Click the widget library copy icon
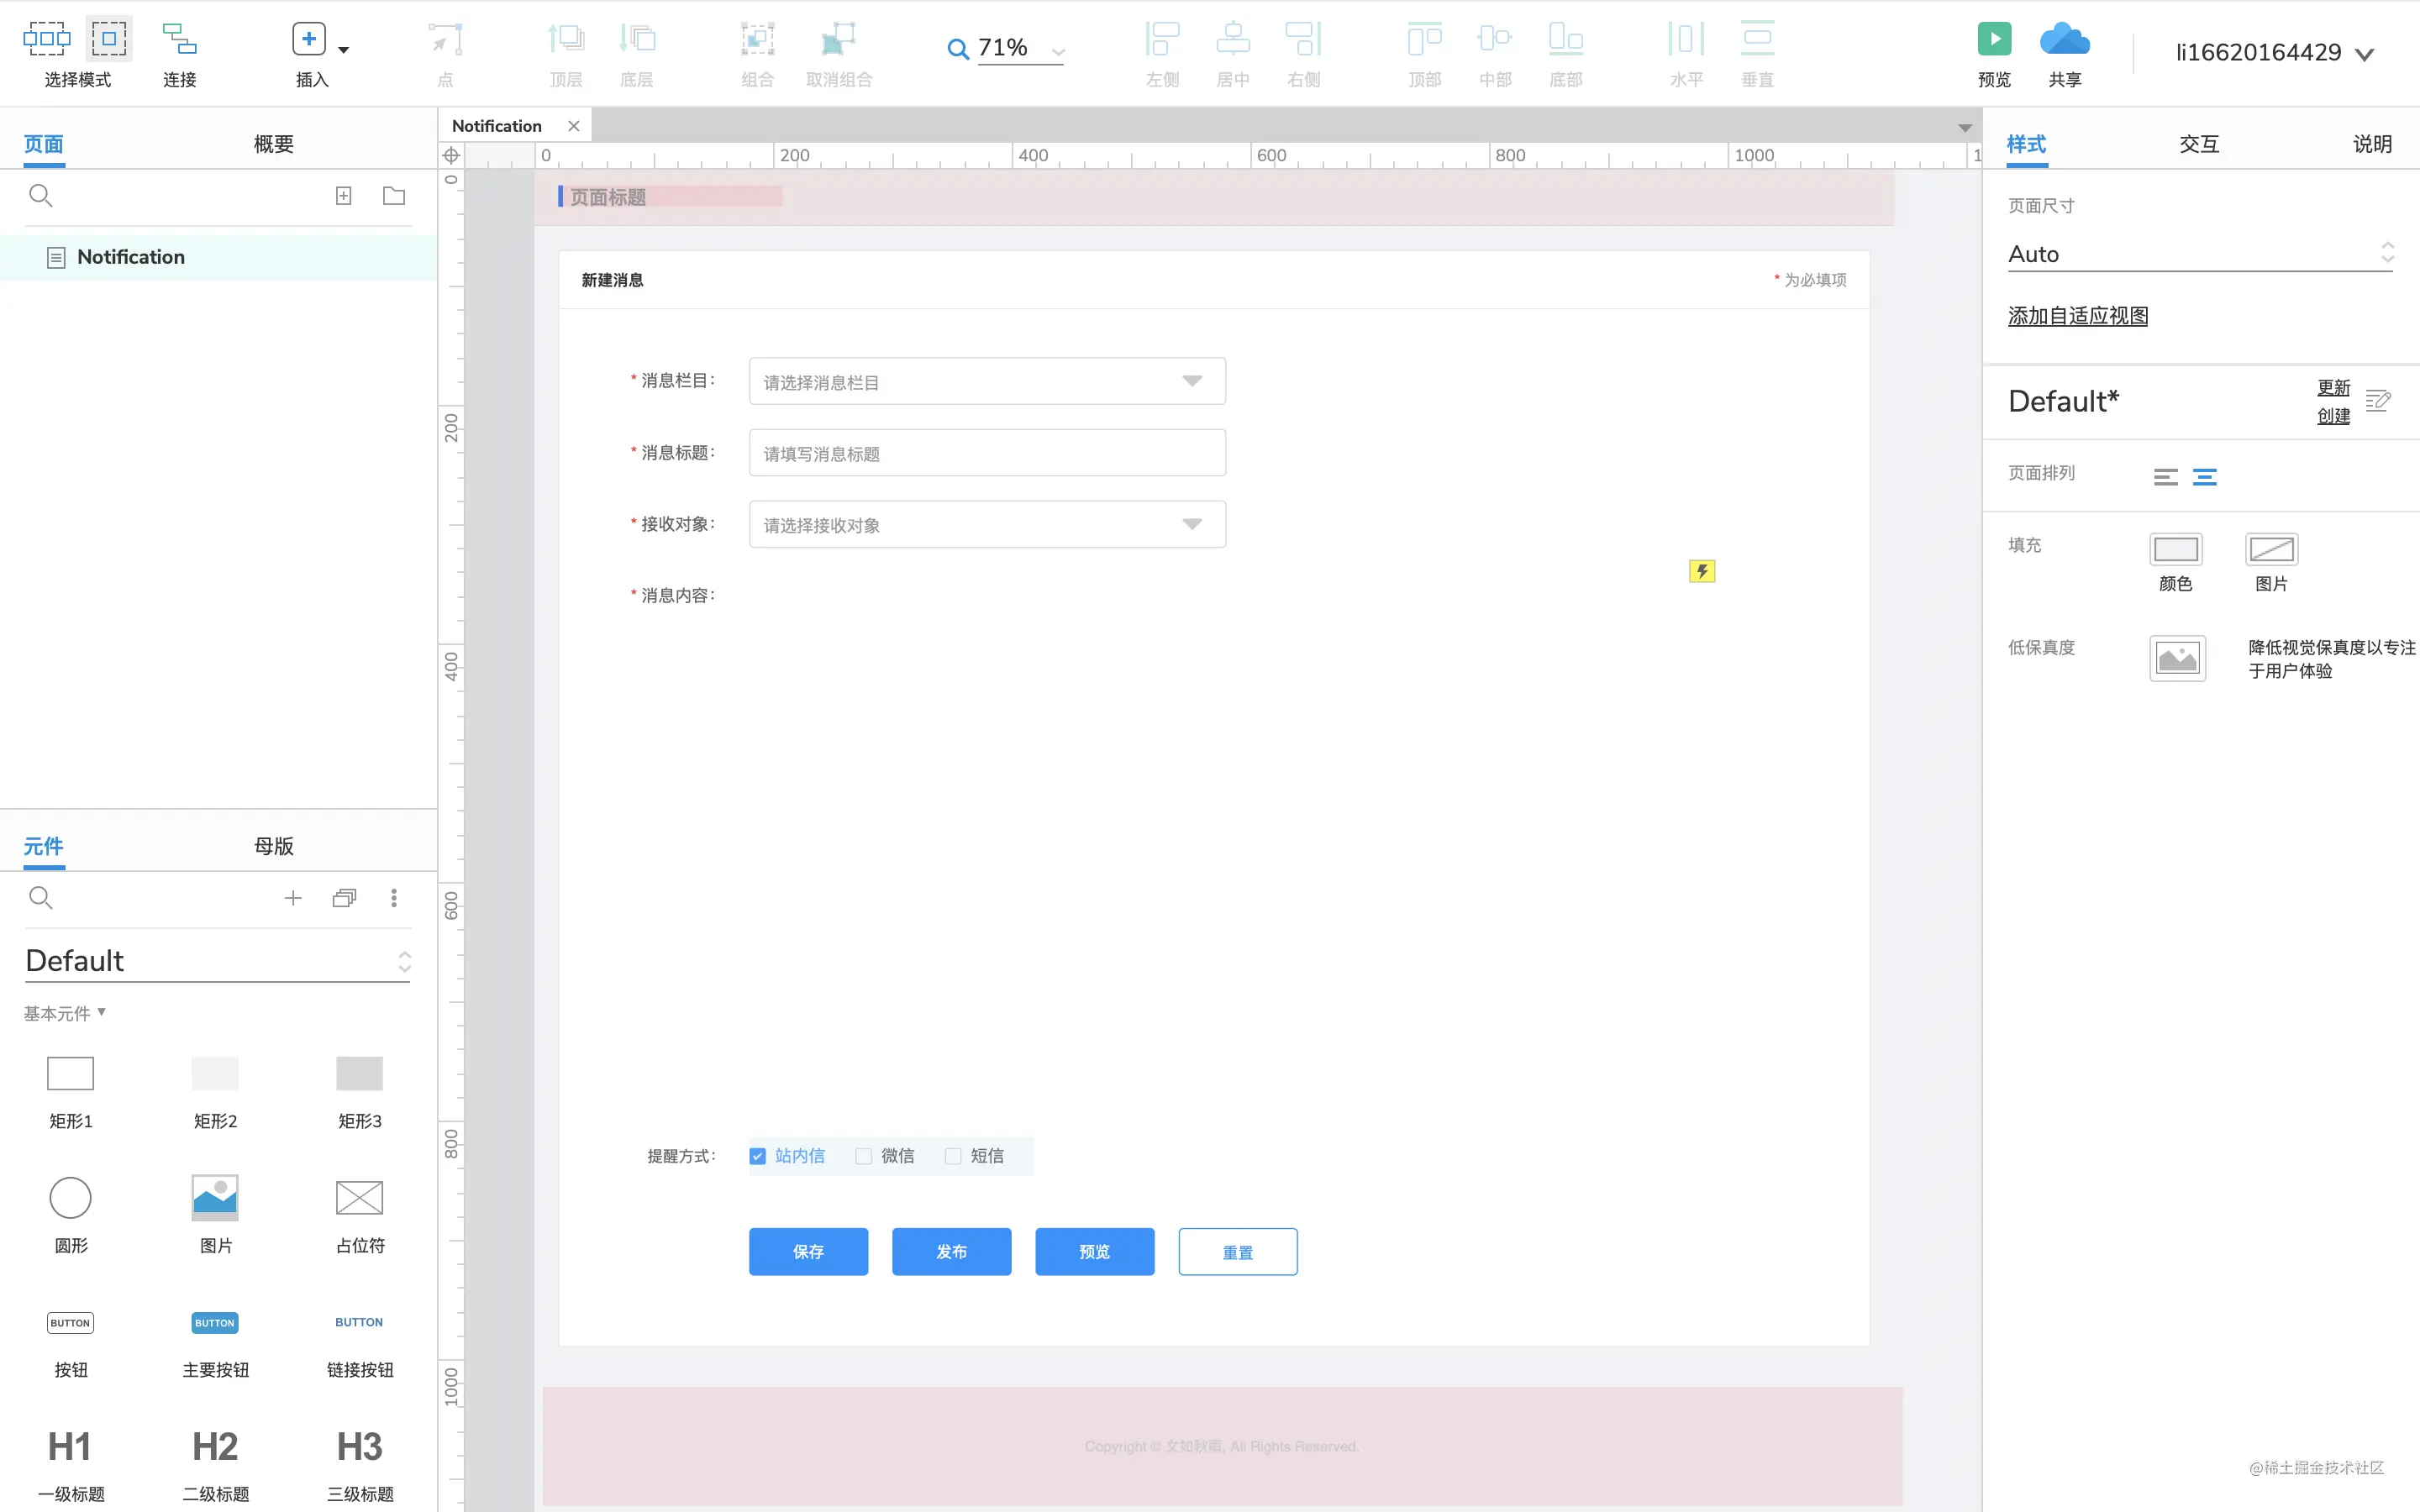Screen dimensions: 2420x1512 tap(344, 898)
